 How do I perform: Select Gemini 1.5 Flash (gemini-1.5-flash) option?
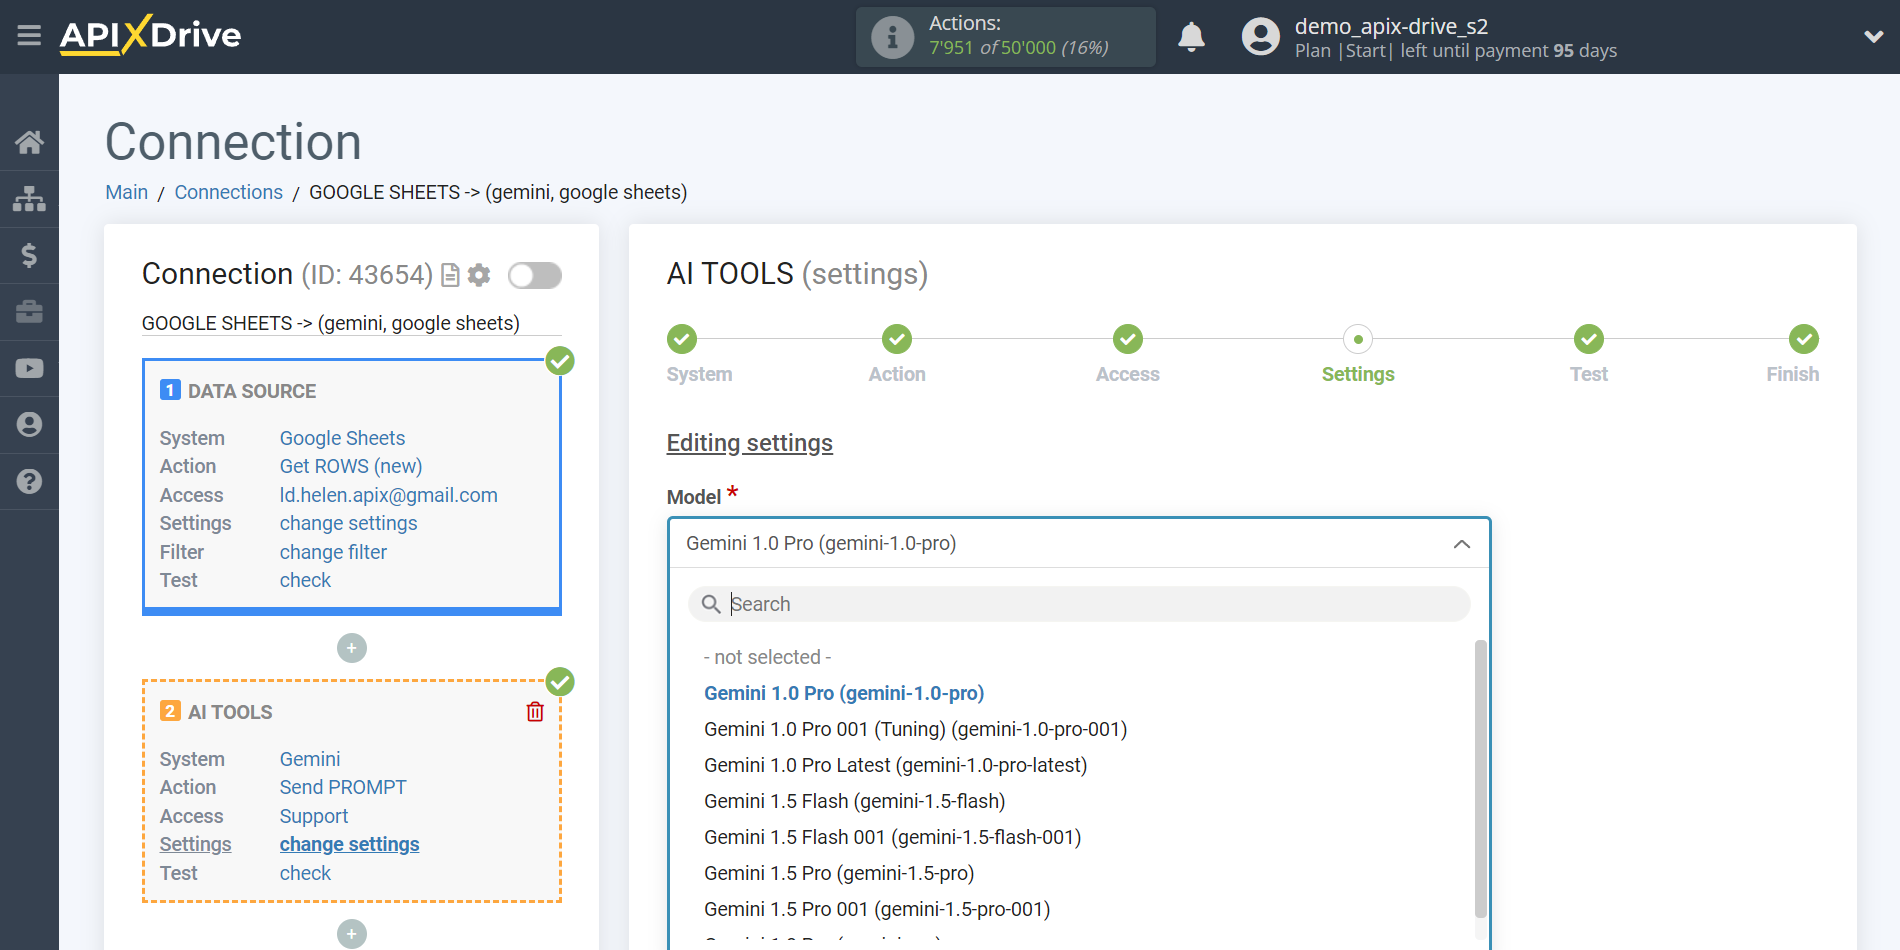coord(855,801)
